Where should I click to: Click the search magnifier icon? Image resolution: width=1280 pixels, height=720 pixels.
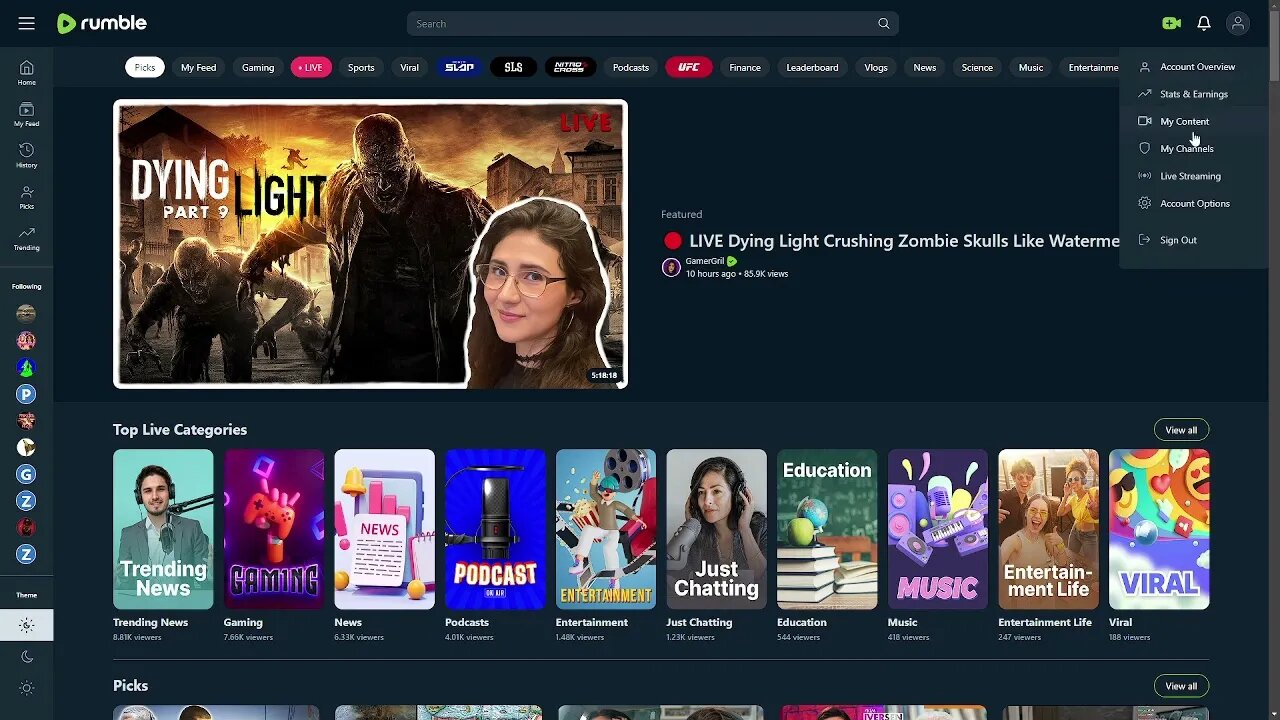click(x=884, y=23)
